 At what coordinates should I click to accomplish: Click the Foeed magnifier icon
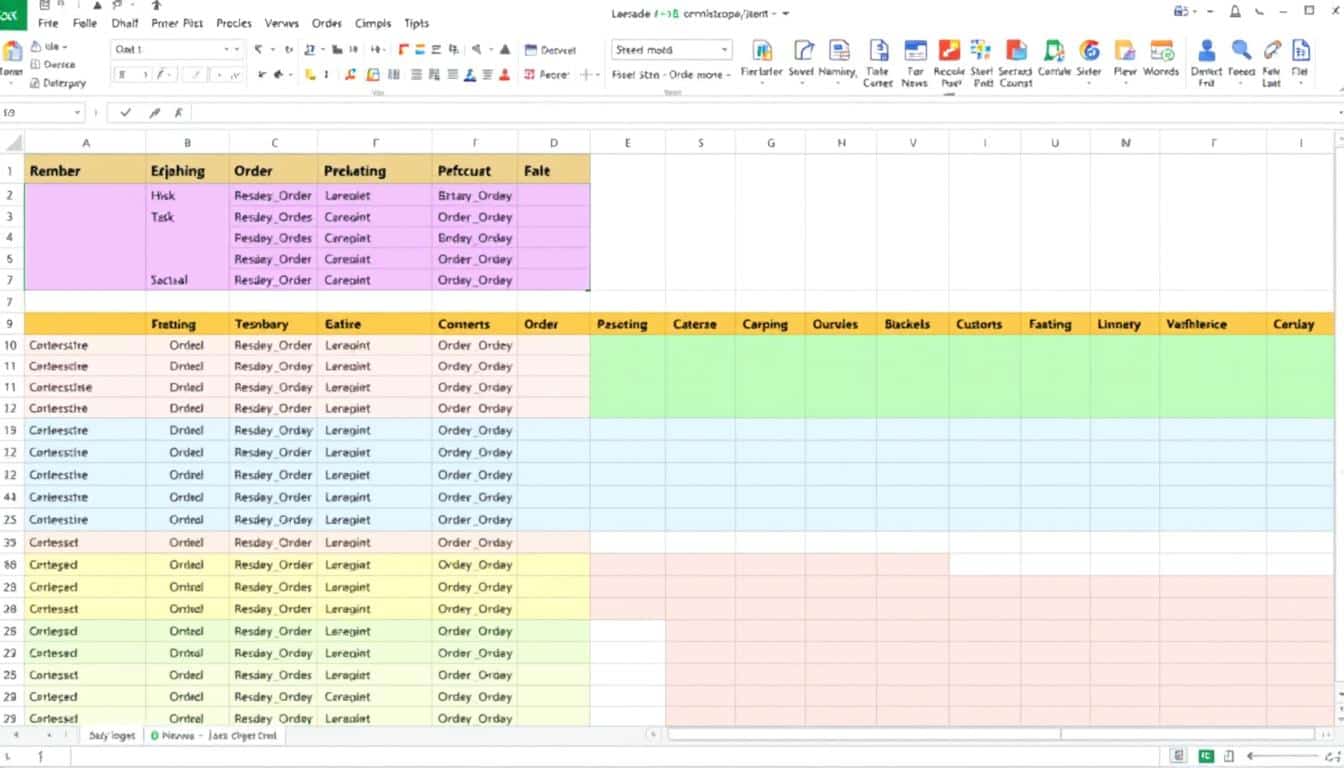(1241, 51)
